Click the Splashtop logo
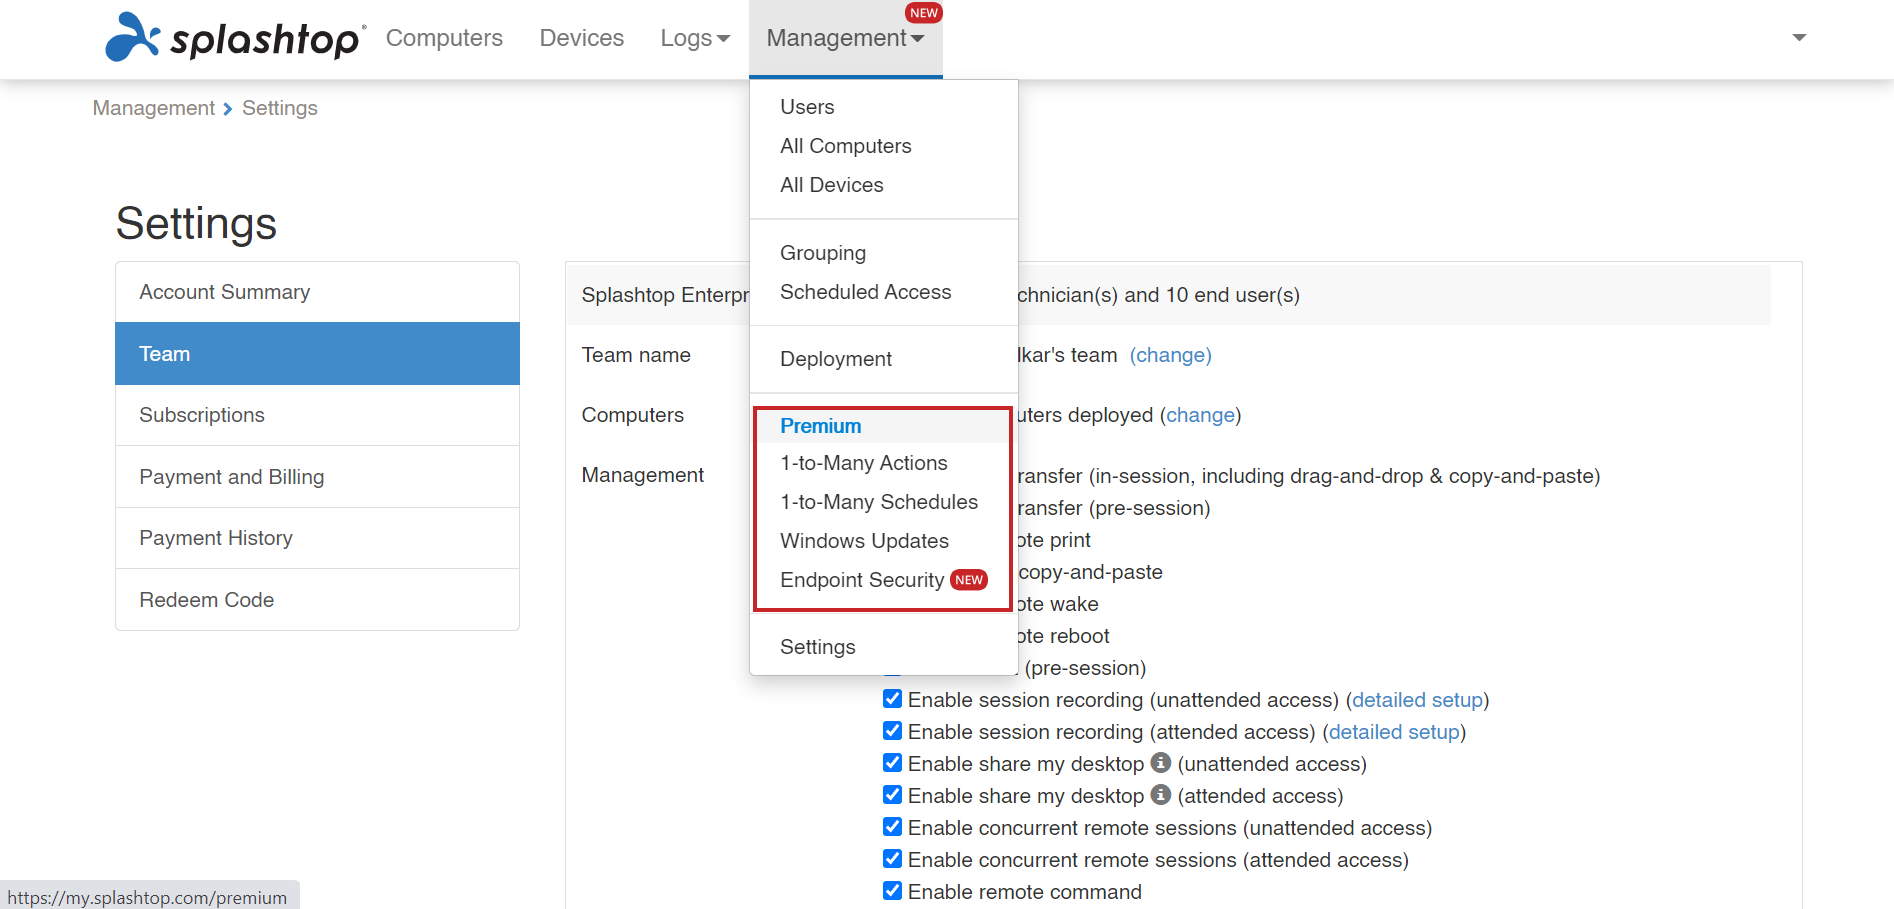The image size is (1894, 909). click(234, 38)
